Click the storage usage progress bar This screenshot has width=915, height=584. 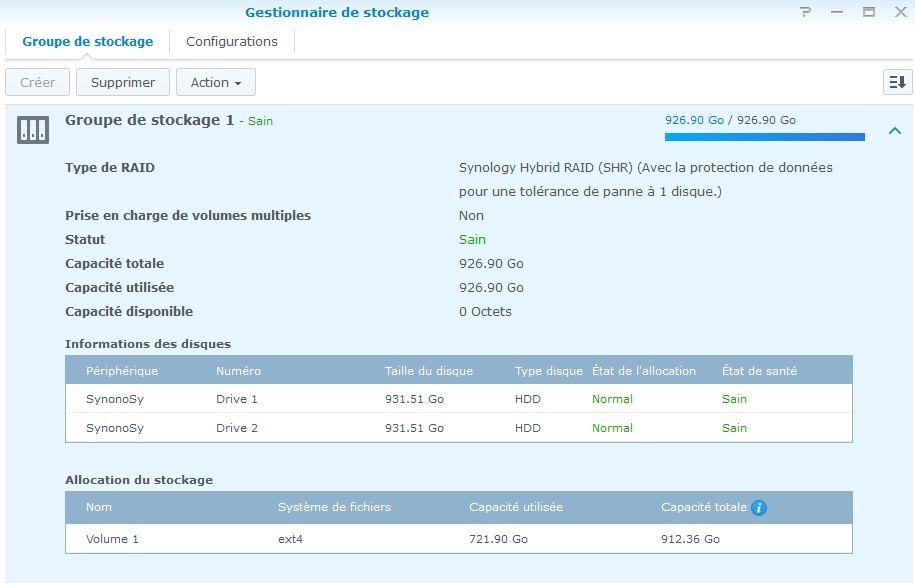coord(764,137)
